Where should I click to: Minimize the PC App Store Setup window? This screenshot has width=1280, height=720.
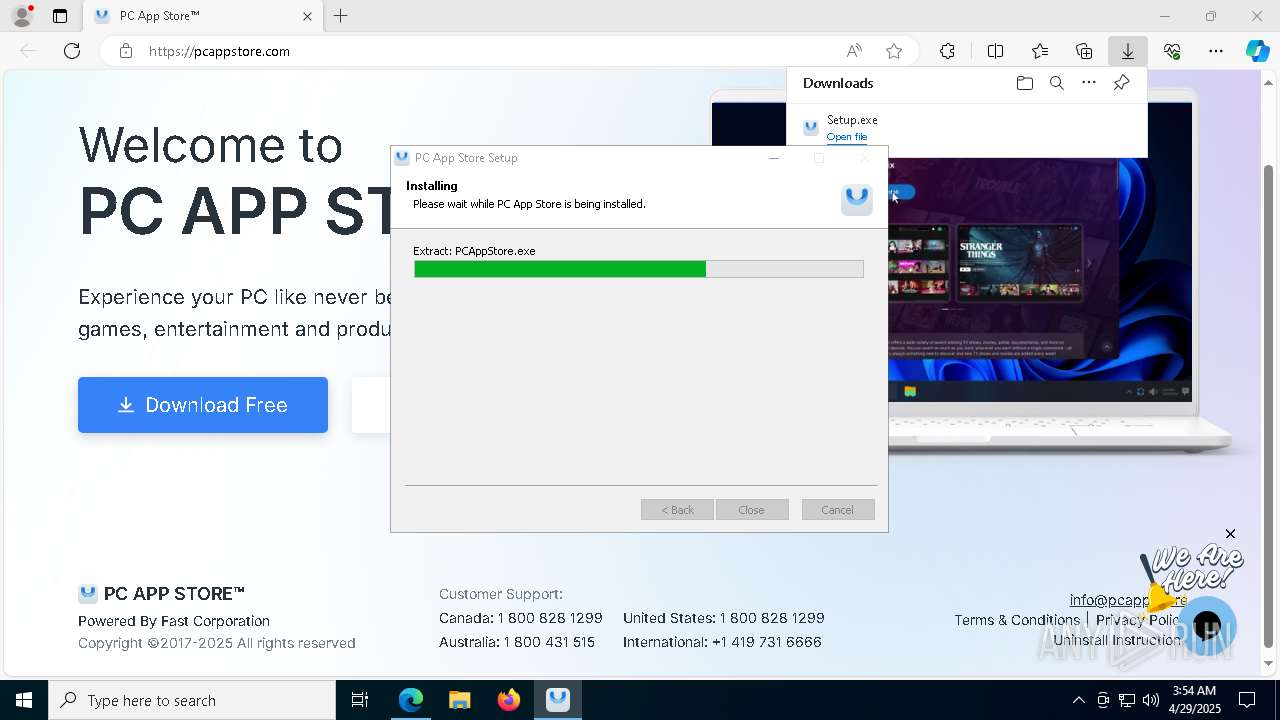pyautogui.click(x=774, y=158)
